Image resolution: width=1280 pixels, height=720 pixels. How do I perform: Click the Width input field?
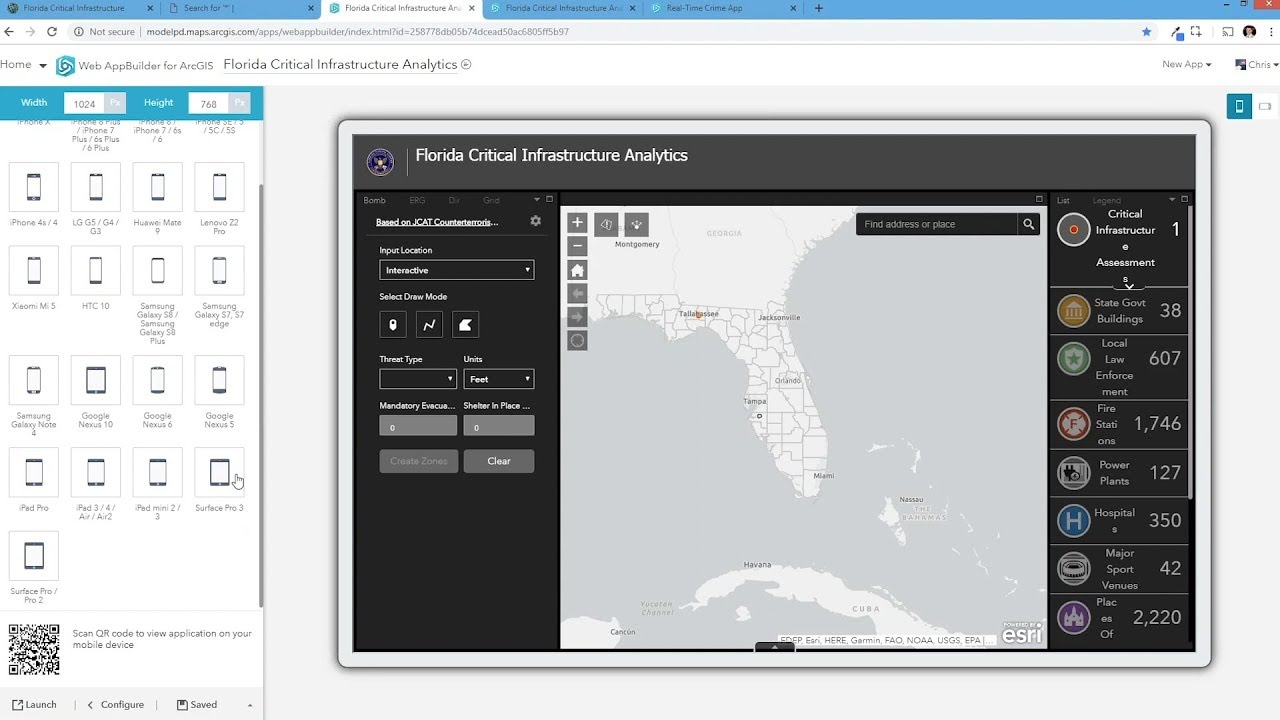pos(84,103)
